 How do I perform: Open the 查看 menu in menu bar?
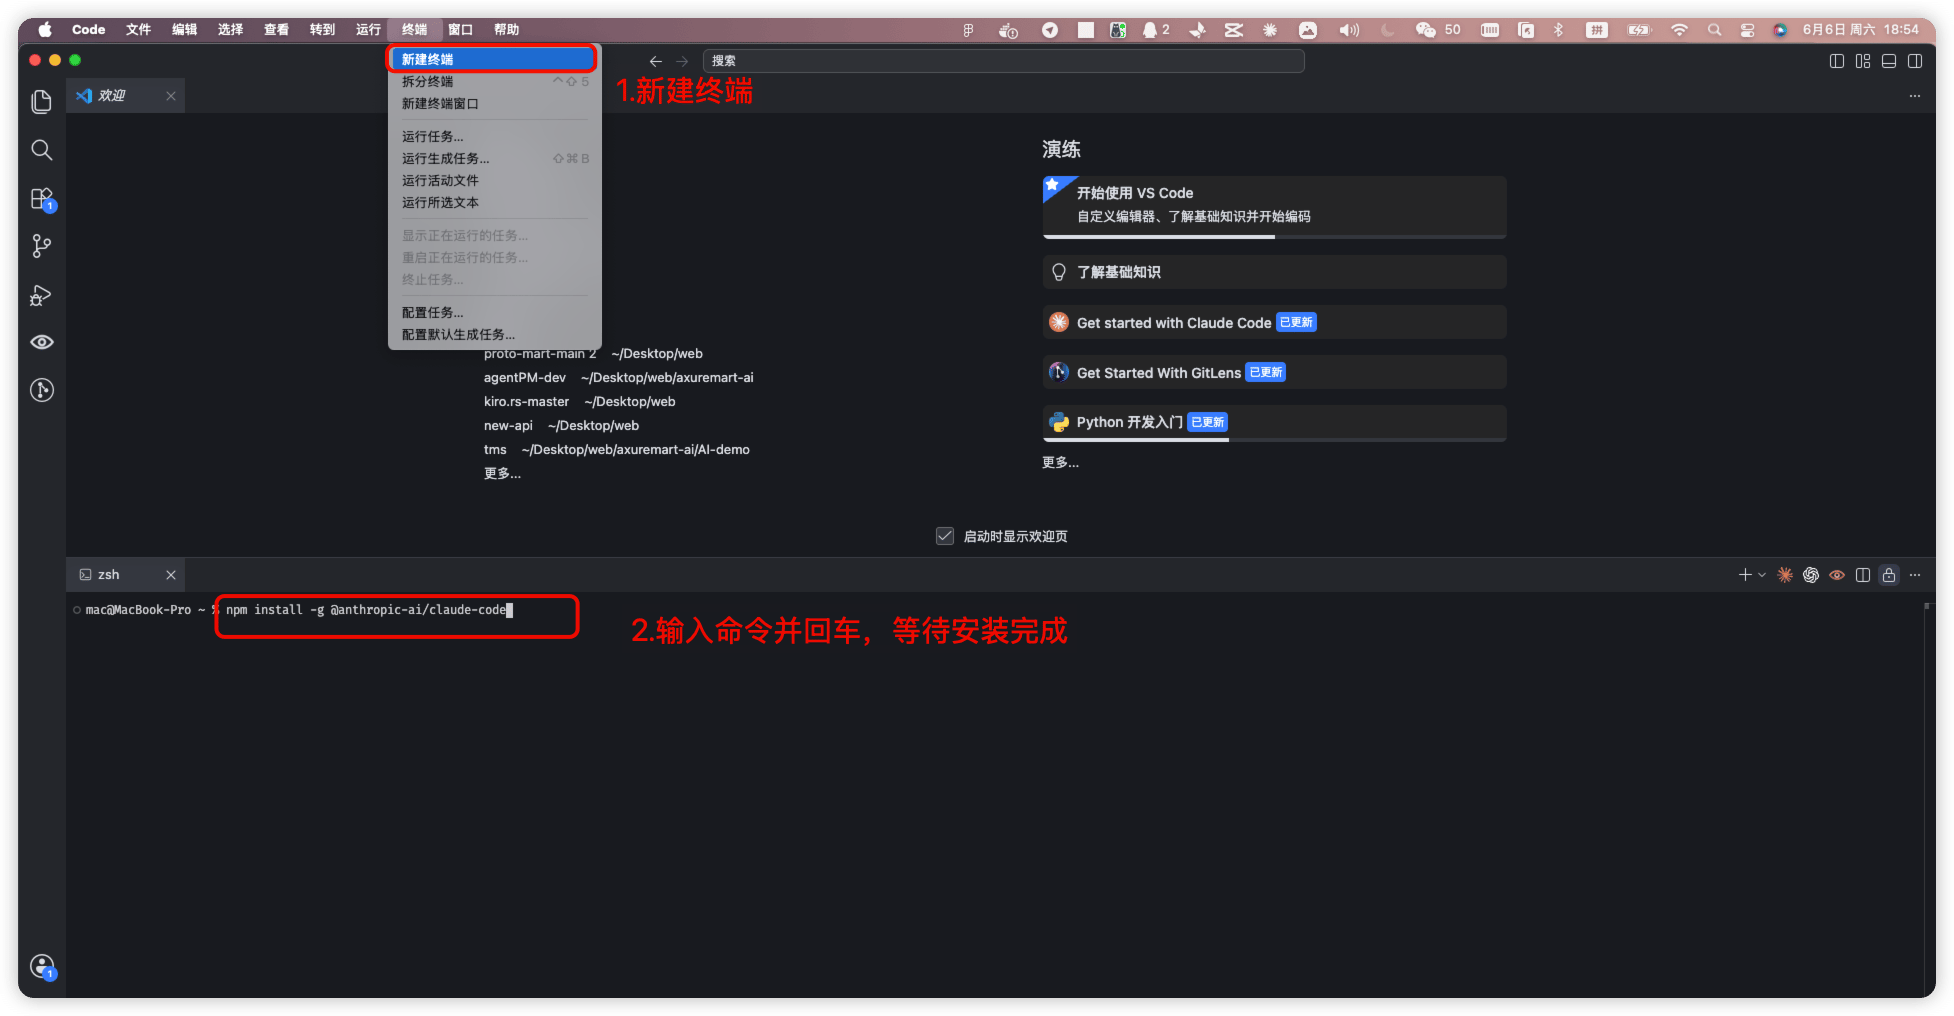pos(276,30)
